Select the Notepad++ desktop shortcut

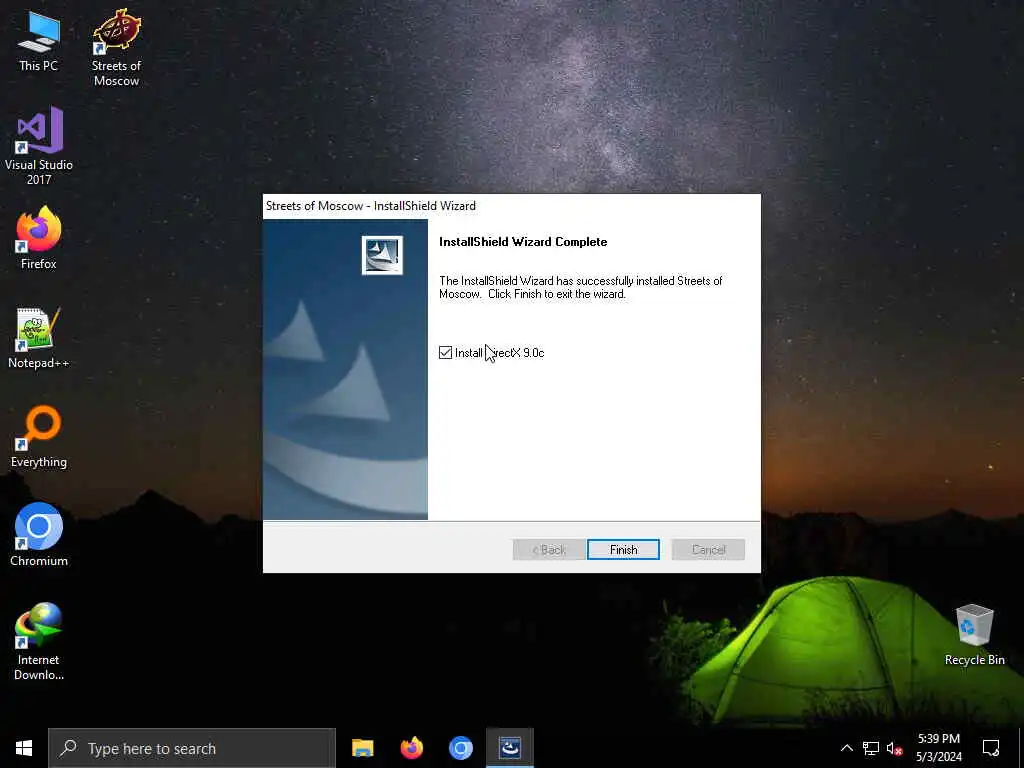39,338
